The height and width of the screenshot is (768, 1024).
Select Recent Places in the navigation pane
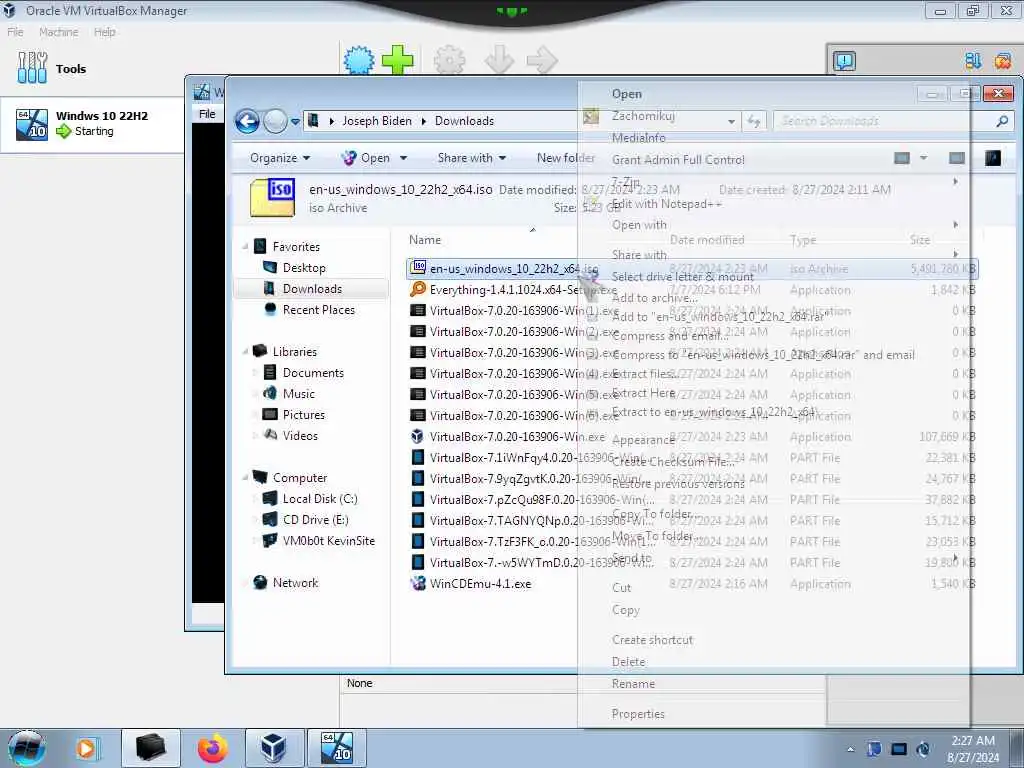click(x=319, y=310)
